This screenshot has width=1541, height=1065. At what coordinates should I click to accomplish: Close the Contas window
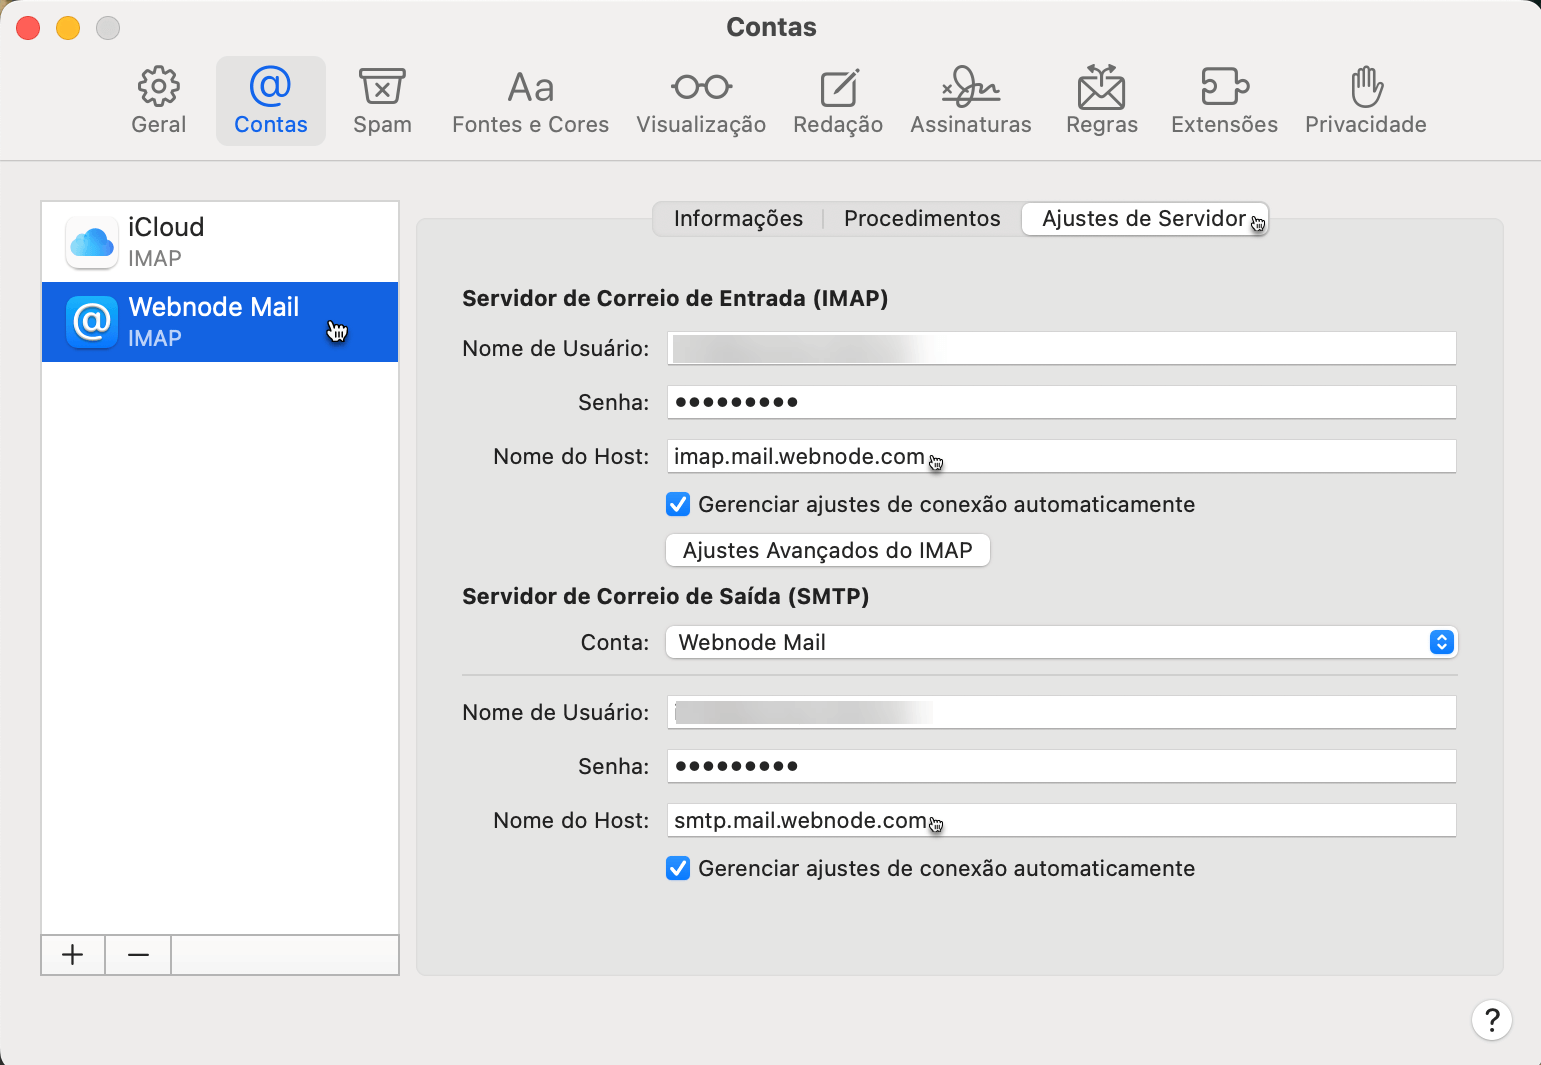[x=28, y=28]
